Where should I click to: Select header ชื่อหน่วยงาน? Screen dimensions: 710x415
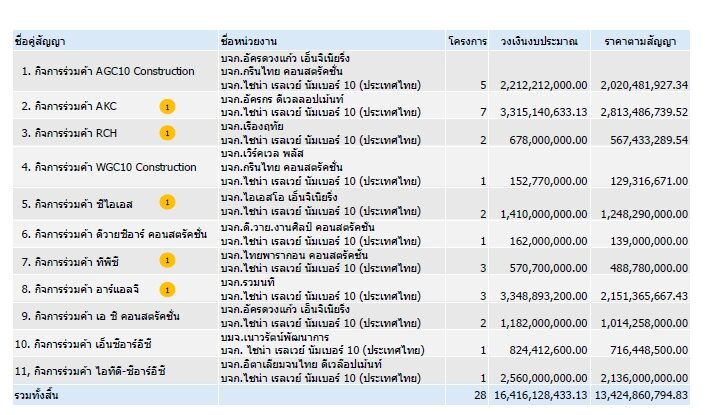[249, 42]
